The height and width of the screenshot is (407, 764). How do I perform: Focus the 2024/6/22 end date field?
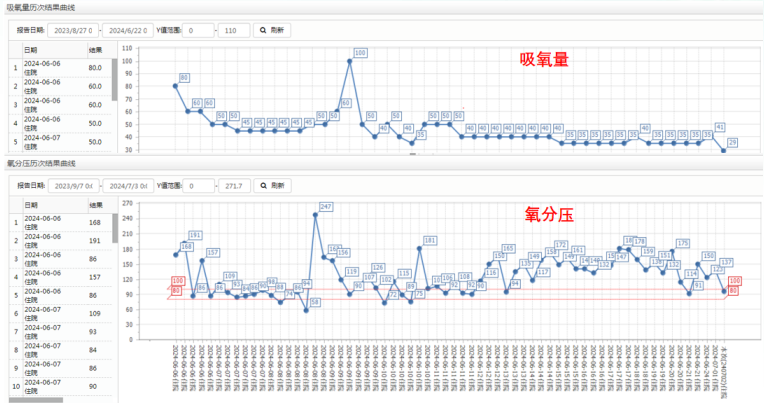point(128,30)
